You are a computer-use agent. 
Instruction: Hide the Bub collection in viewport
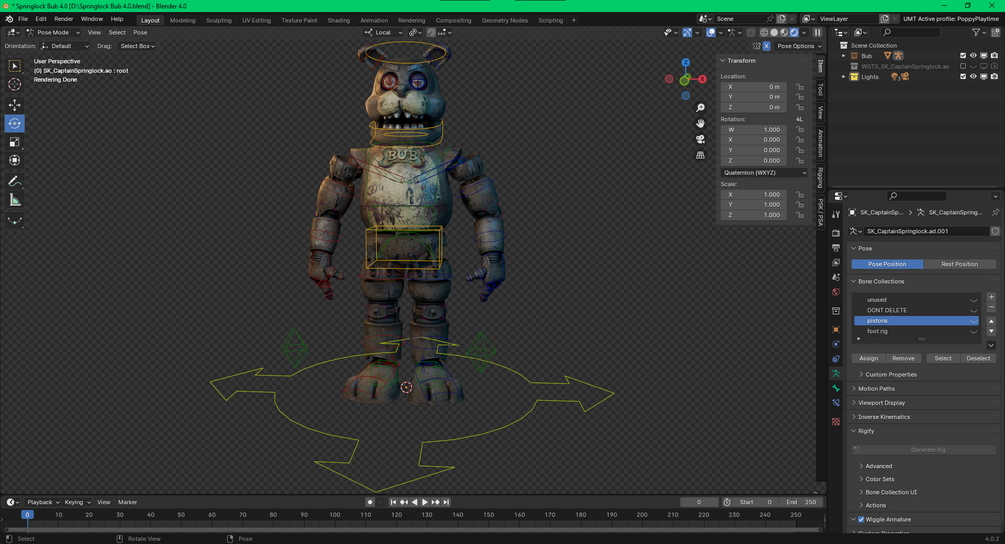pyautogui.click(x=973, y=56)
